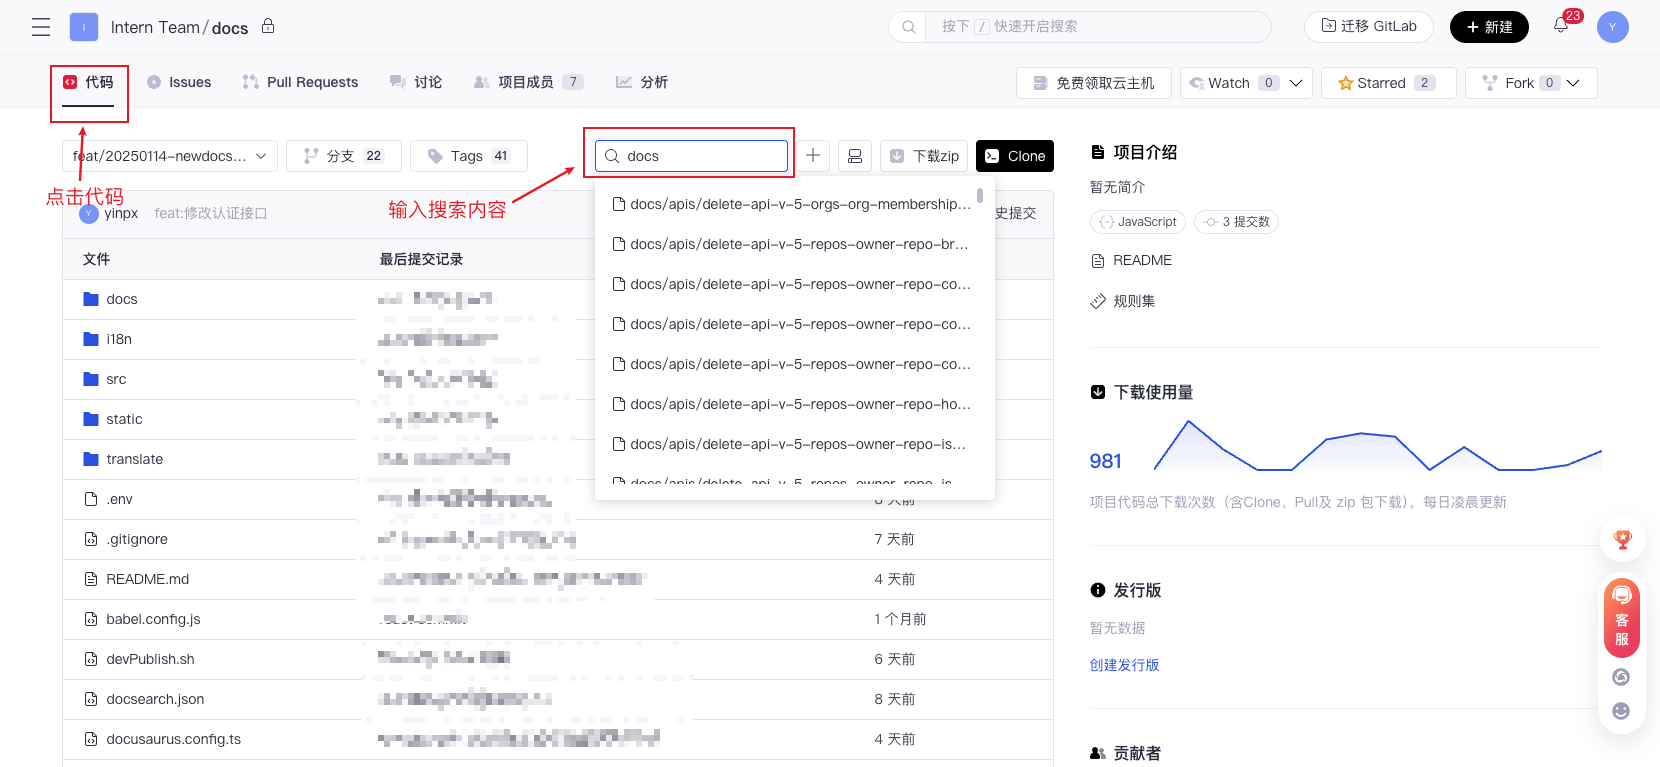Viewport: 1660px width, 767px height.
Task: Open the Pull Requests tab
Action: [x=300, y=82]
